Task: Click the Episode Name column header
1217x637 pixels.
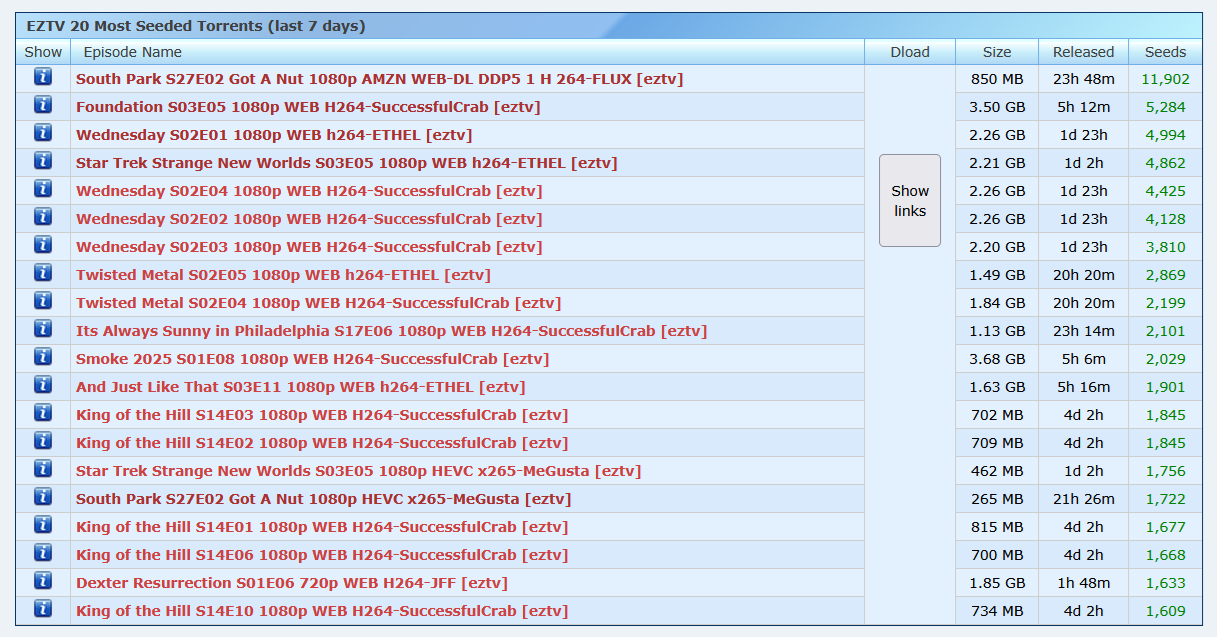Action: 467,52
